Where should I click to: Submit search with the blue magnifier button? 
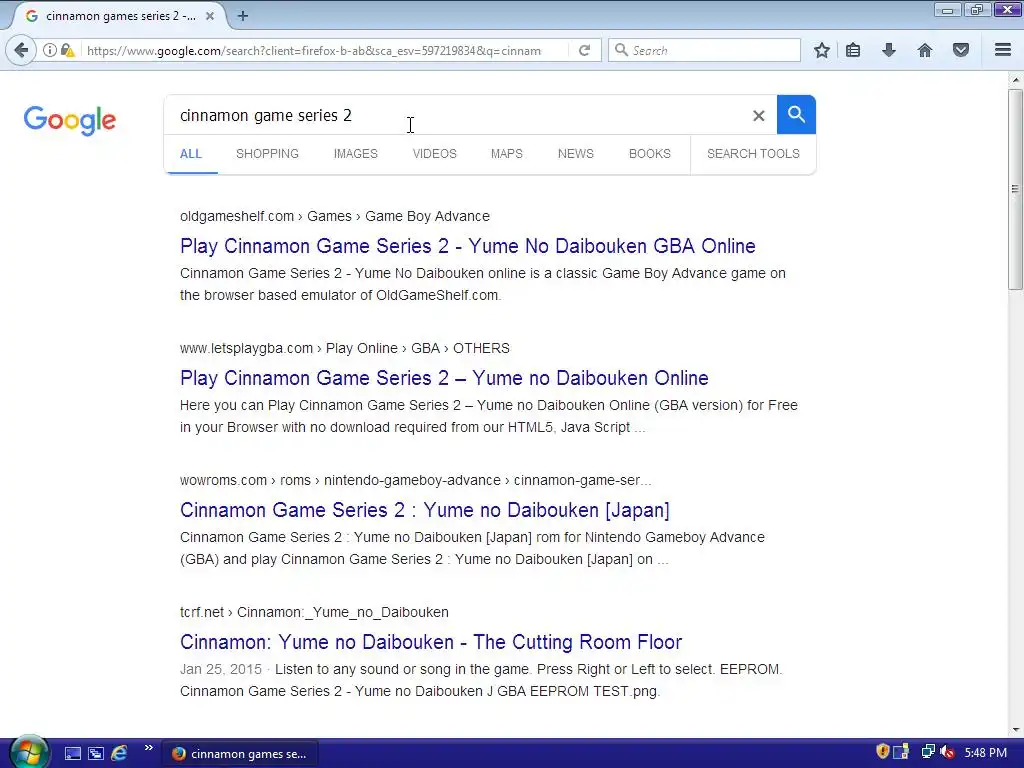[x=796, y=114]
